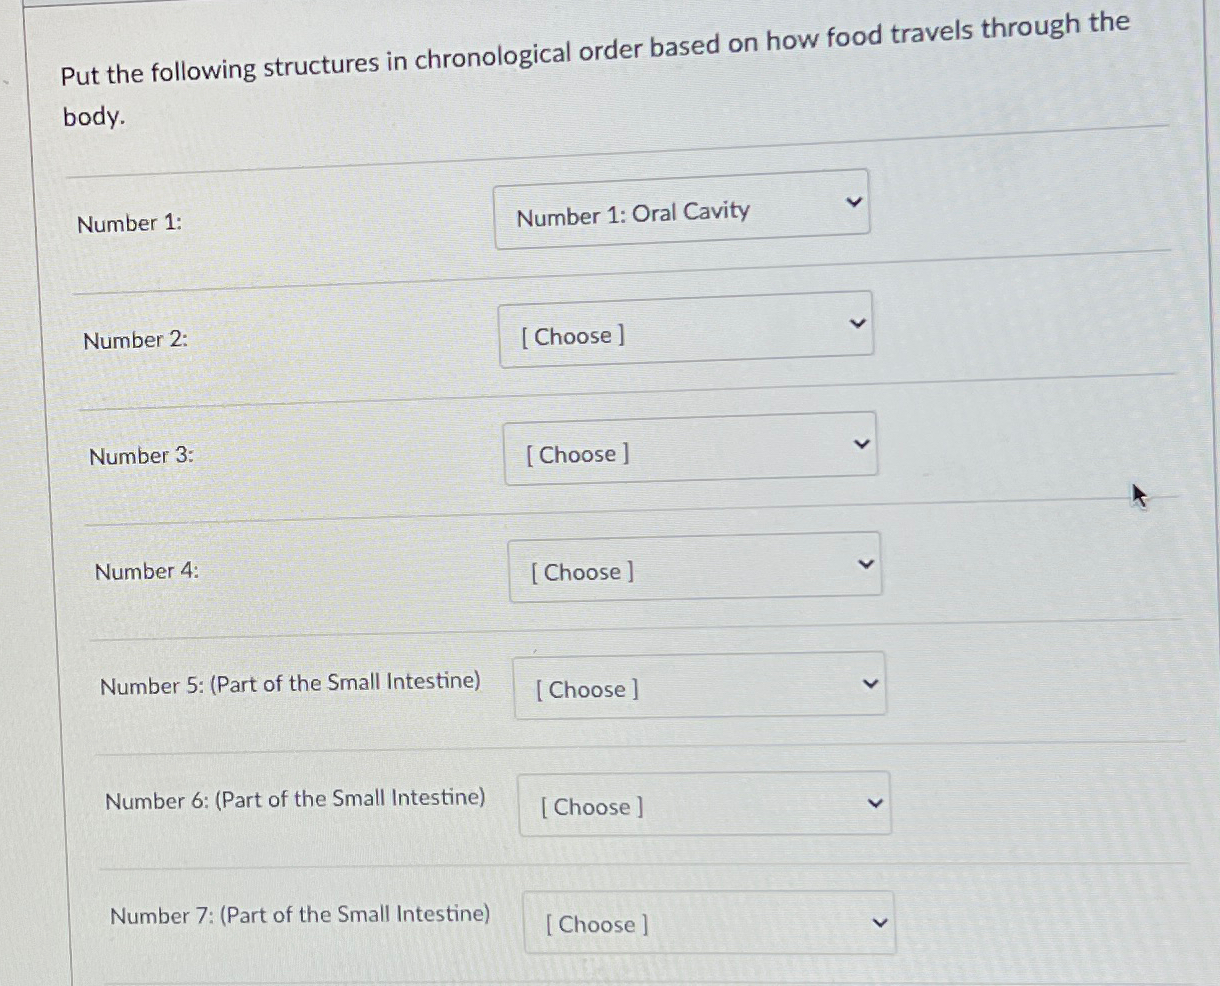Click the chevron on the Number 2 dropdown
The image size is (1220, 986).
857,321
